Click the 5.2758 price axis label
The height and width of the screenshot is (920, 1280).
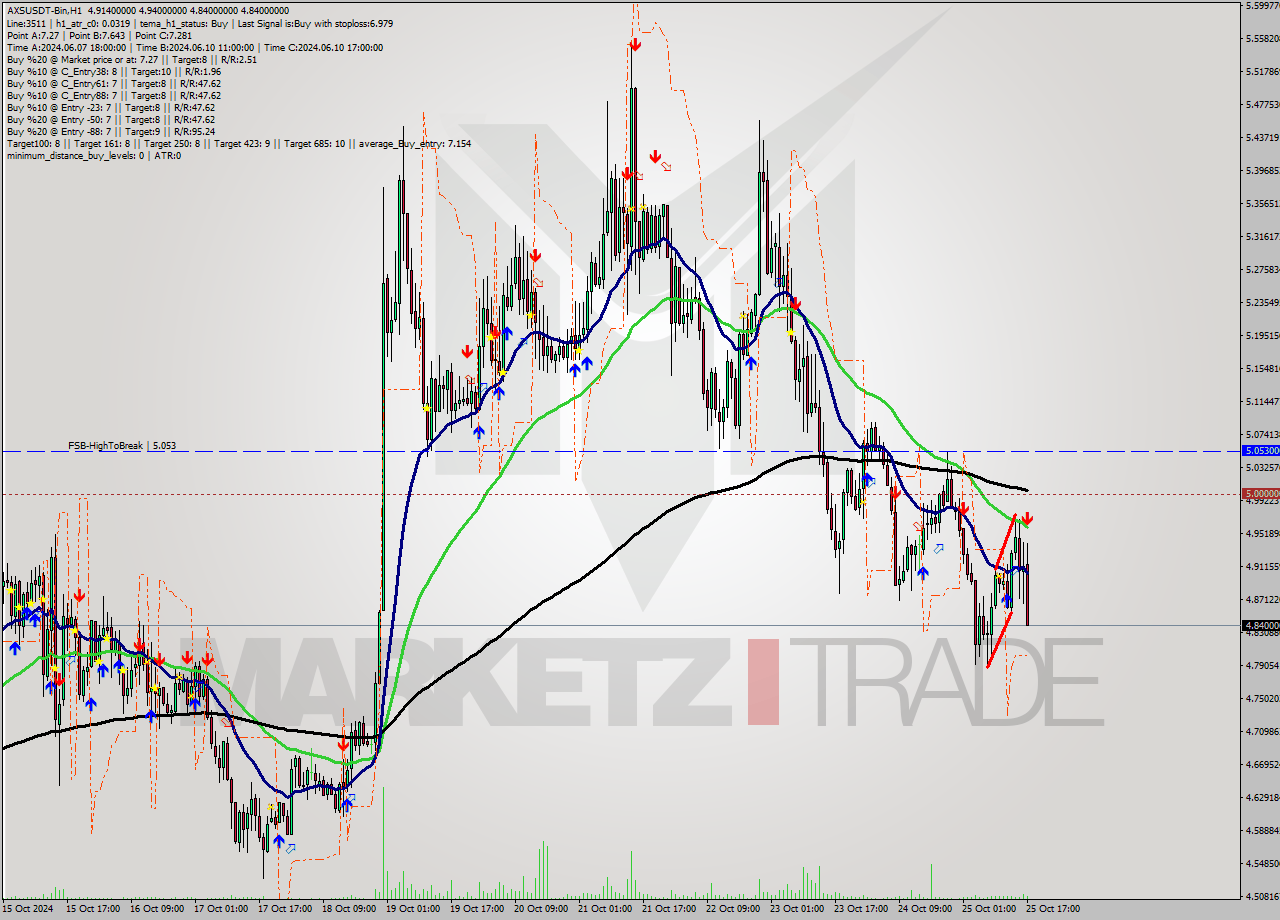(x=1262, y=270)
